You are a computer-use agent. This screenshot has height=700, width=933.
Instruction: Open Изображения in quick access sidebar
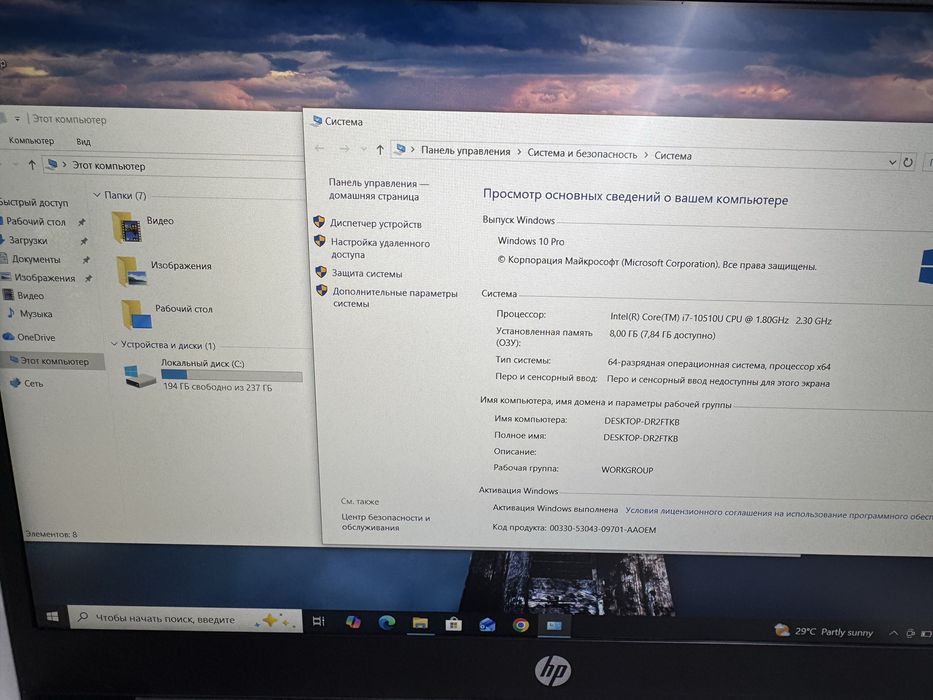tap(45, 278)
